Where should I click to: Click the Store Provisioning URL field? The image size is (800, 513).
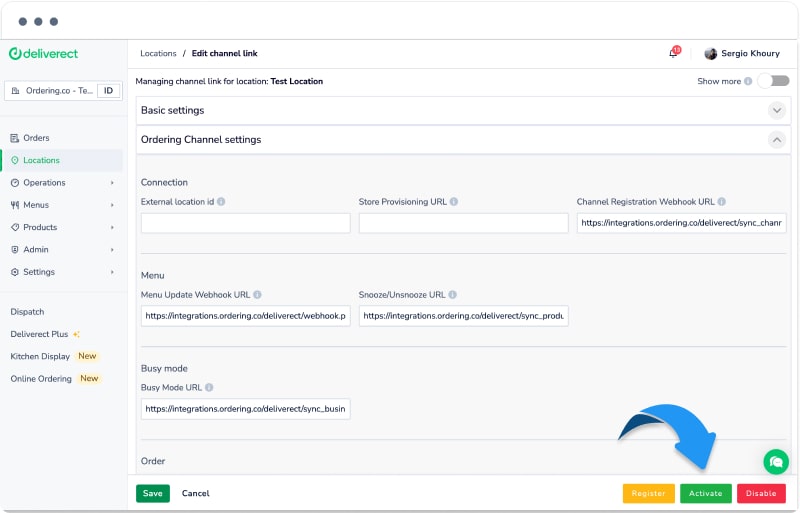point(463,223)
